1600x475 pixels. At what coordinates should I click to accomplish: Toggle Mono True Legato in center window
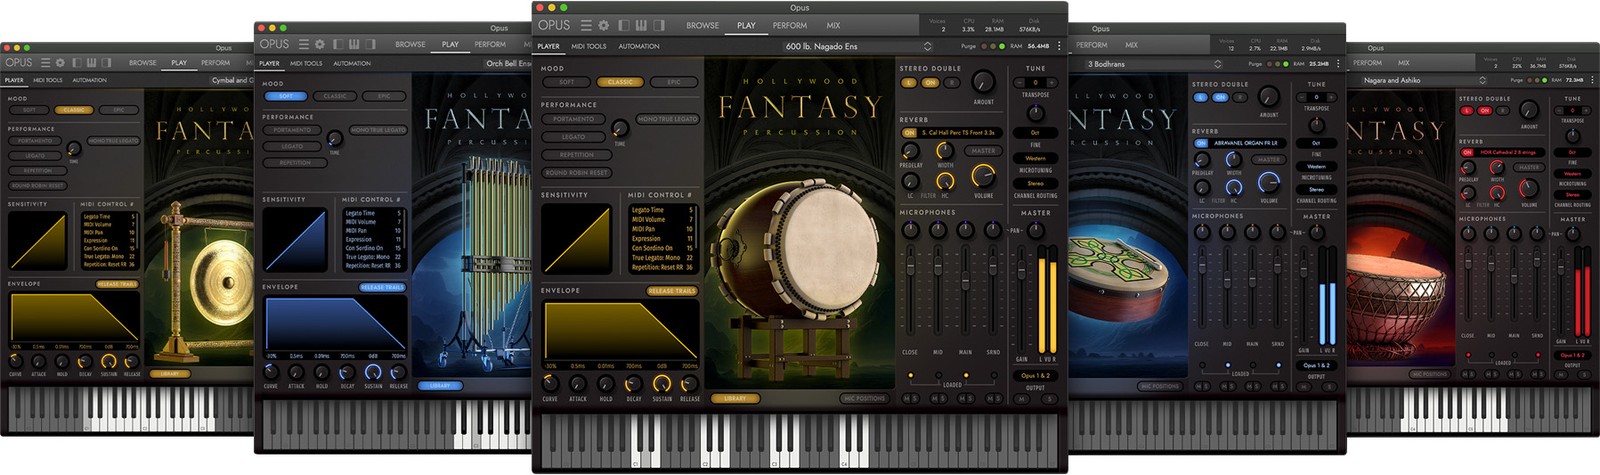tap(667, 119)
